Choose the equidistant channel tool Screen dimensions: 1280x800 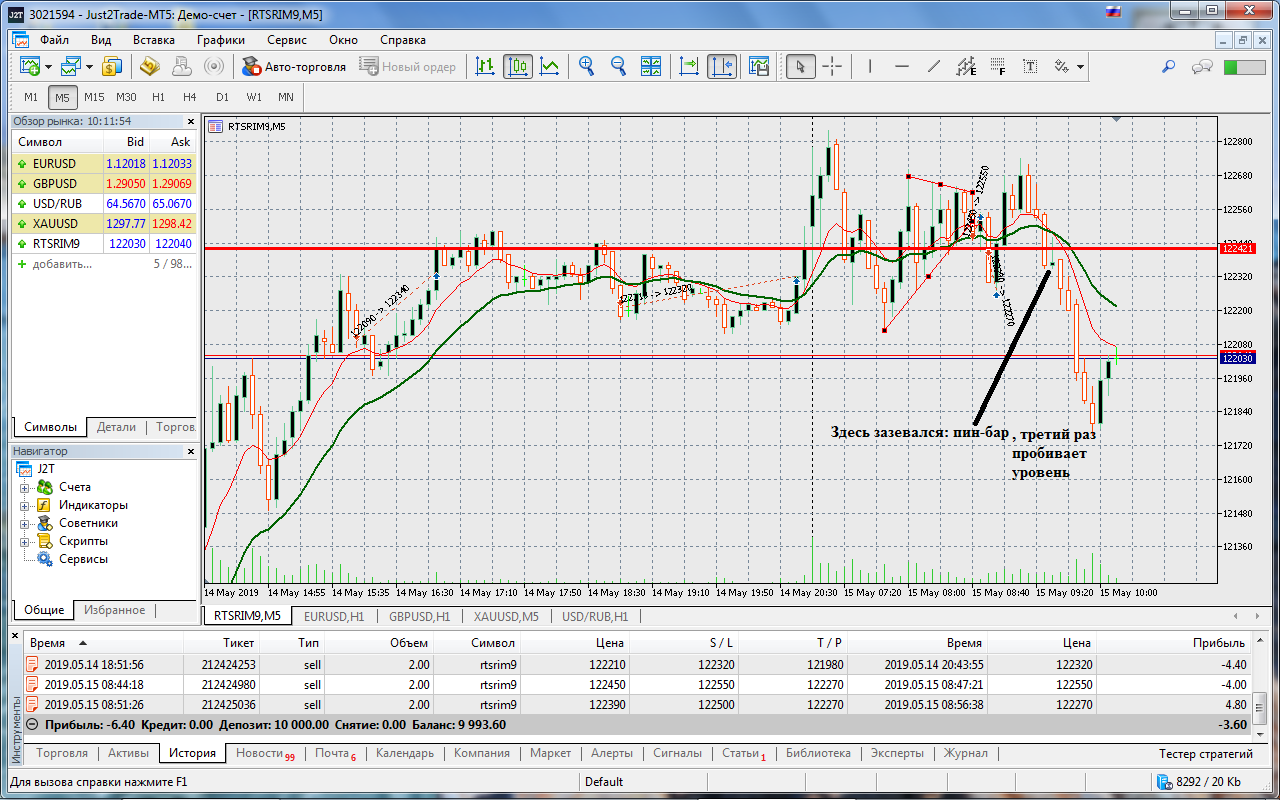pos(966,67)
